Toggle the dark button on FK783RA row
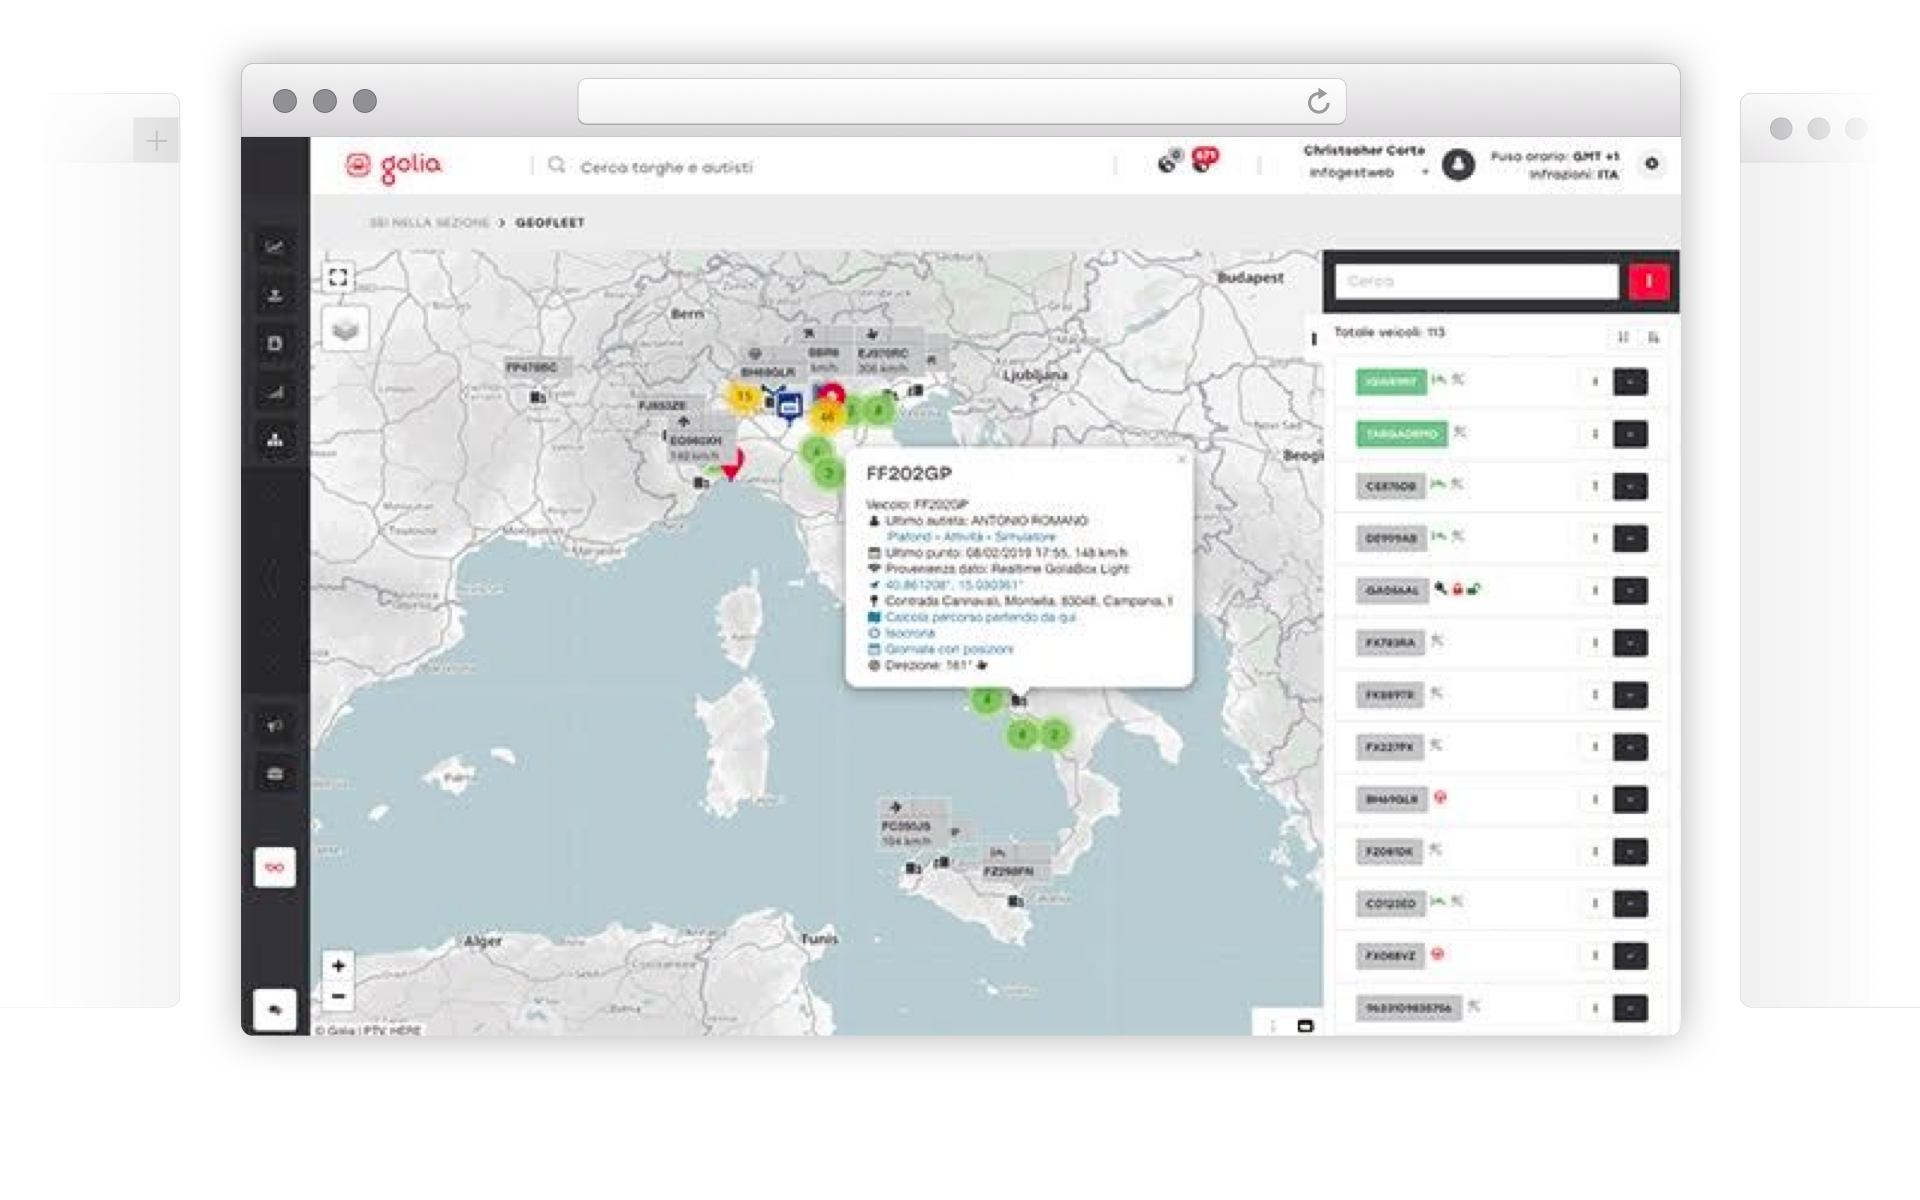The image size is (1920, 1200). [1630, 642]
